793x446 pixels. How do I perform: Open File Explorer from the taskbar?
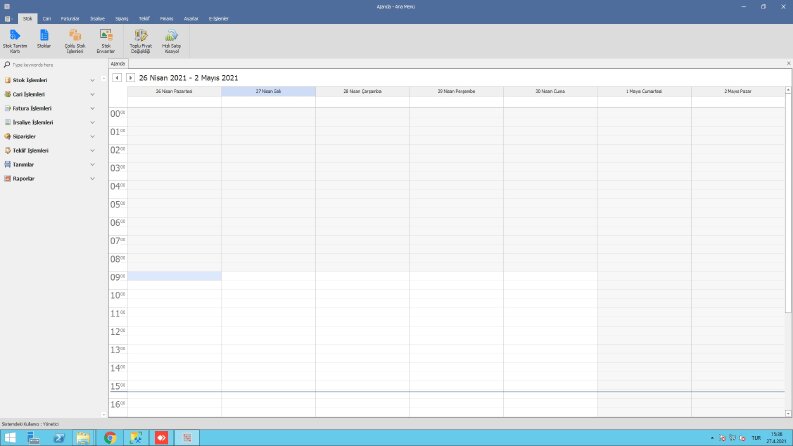pyautogui.click(x=83, y=437)
